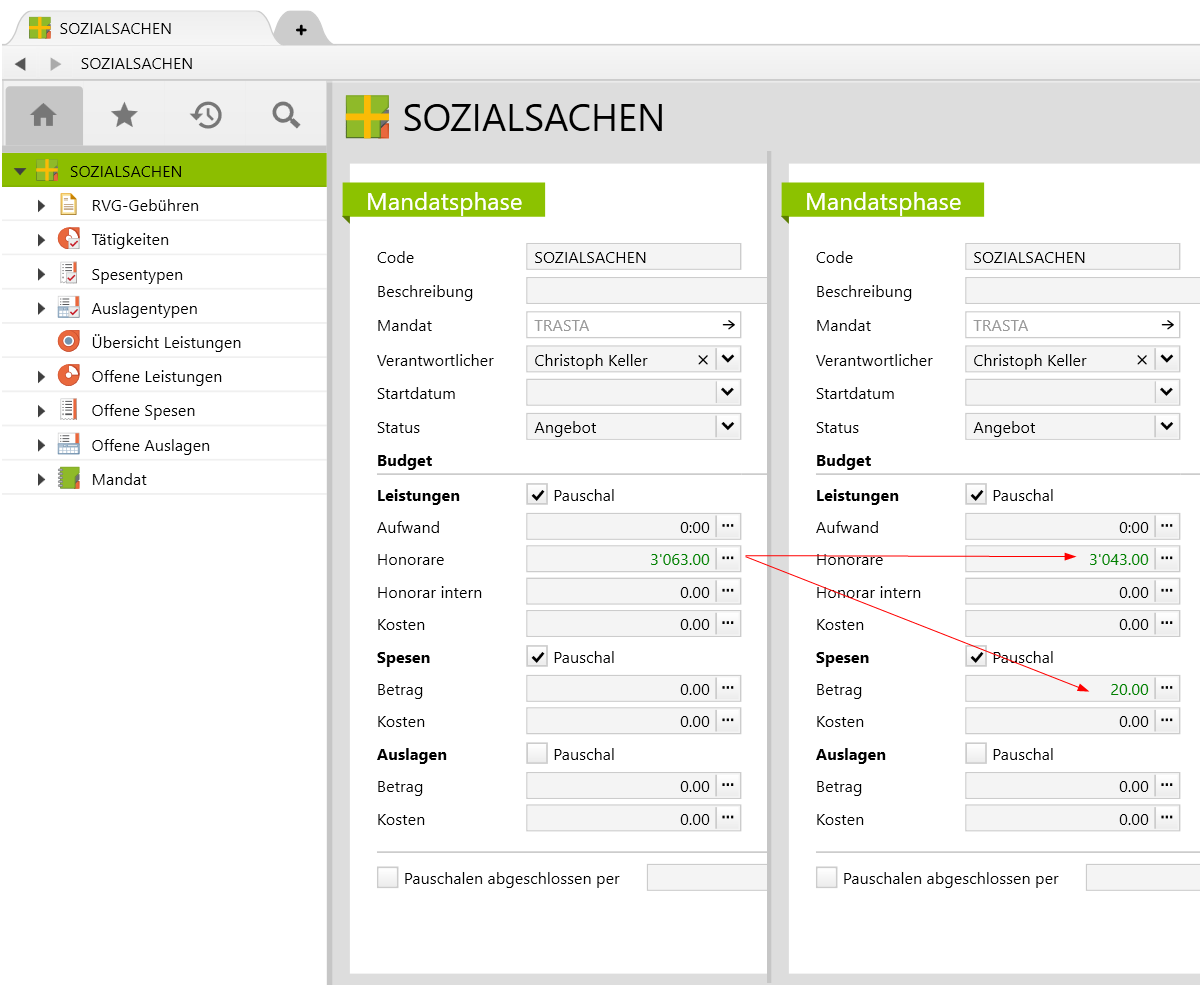Open Startdatum dropdown in right panel
1200x985 pixels.
[x=1167, y=393]
